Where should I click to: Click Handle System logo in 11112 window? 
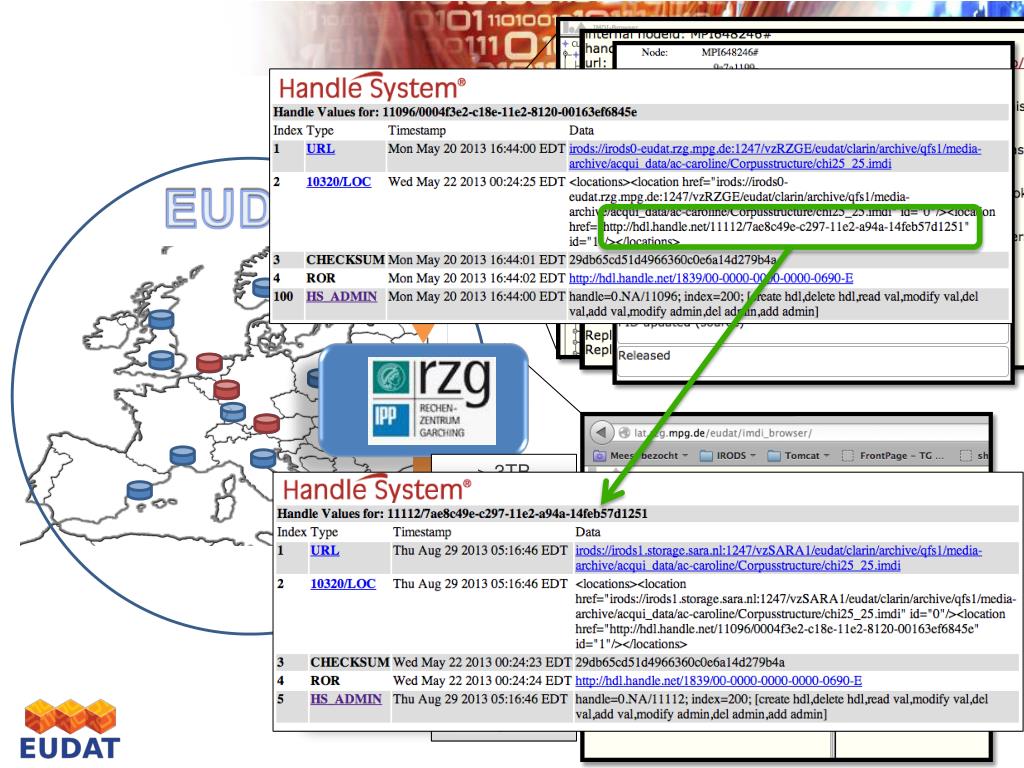(x=377, y=488)
